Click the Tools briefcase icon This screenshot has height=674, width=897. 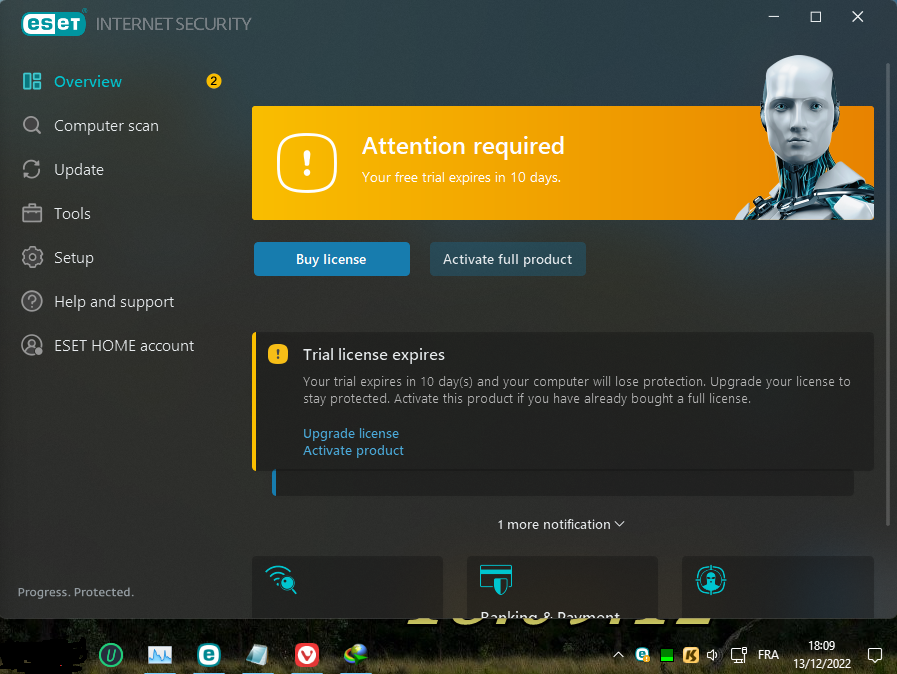(x=32, y=213)
